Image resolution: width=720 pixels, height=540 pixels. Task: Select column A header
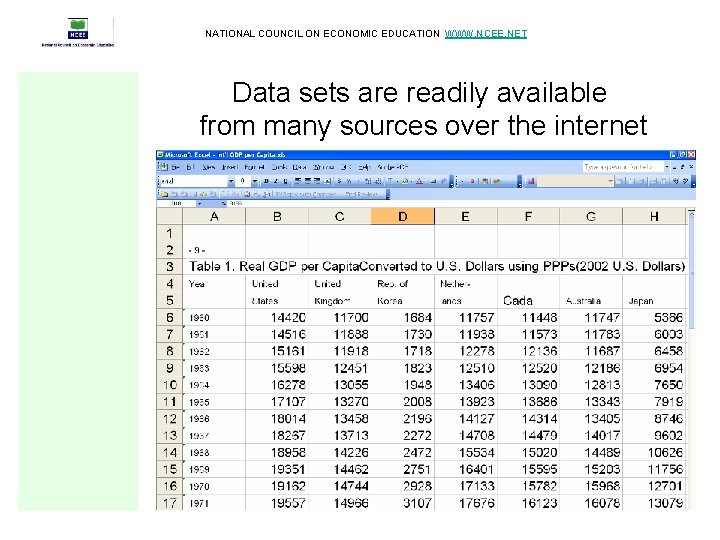pos(214,216)
